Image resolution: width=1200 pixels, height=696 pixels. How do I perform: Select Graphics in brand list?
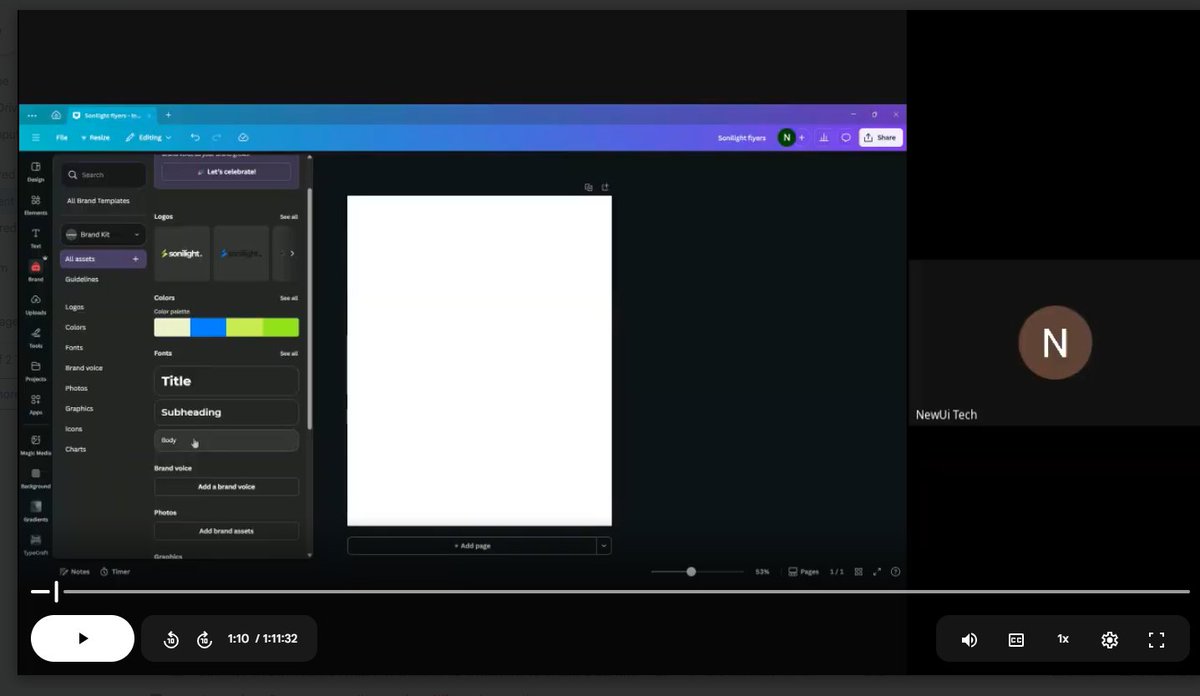click(x=79, y=408)
